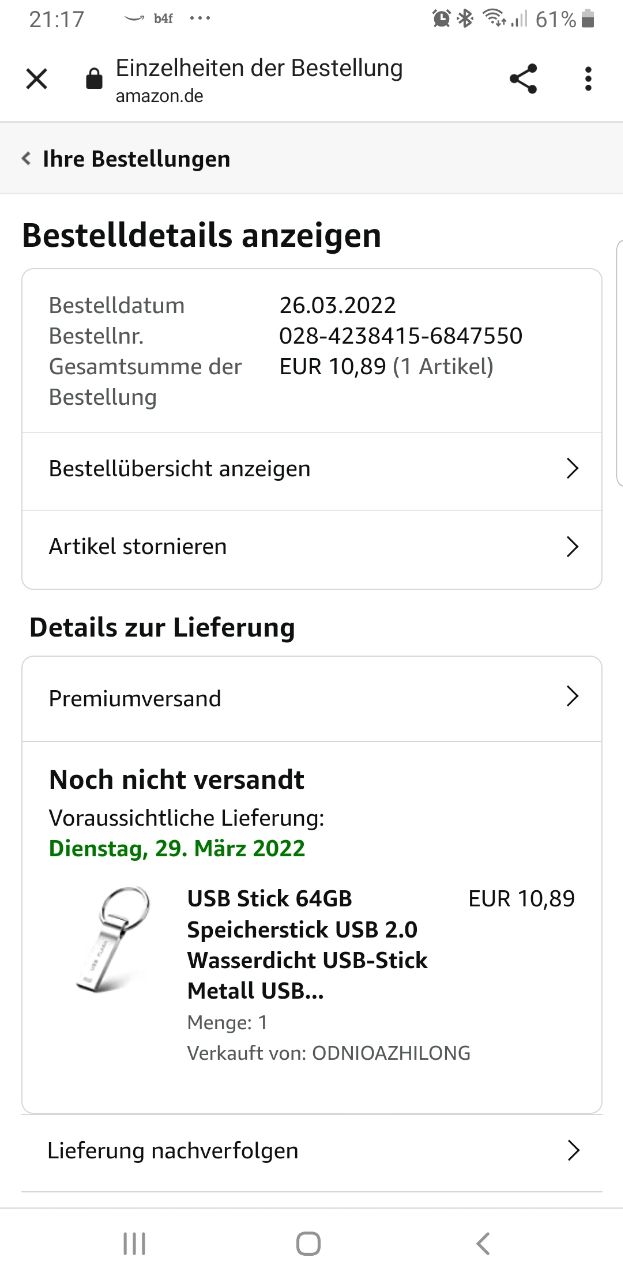Tap the Android recent apps icon

(134, 1243)
